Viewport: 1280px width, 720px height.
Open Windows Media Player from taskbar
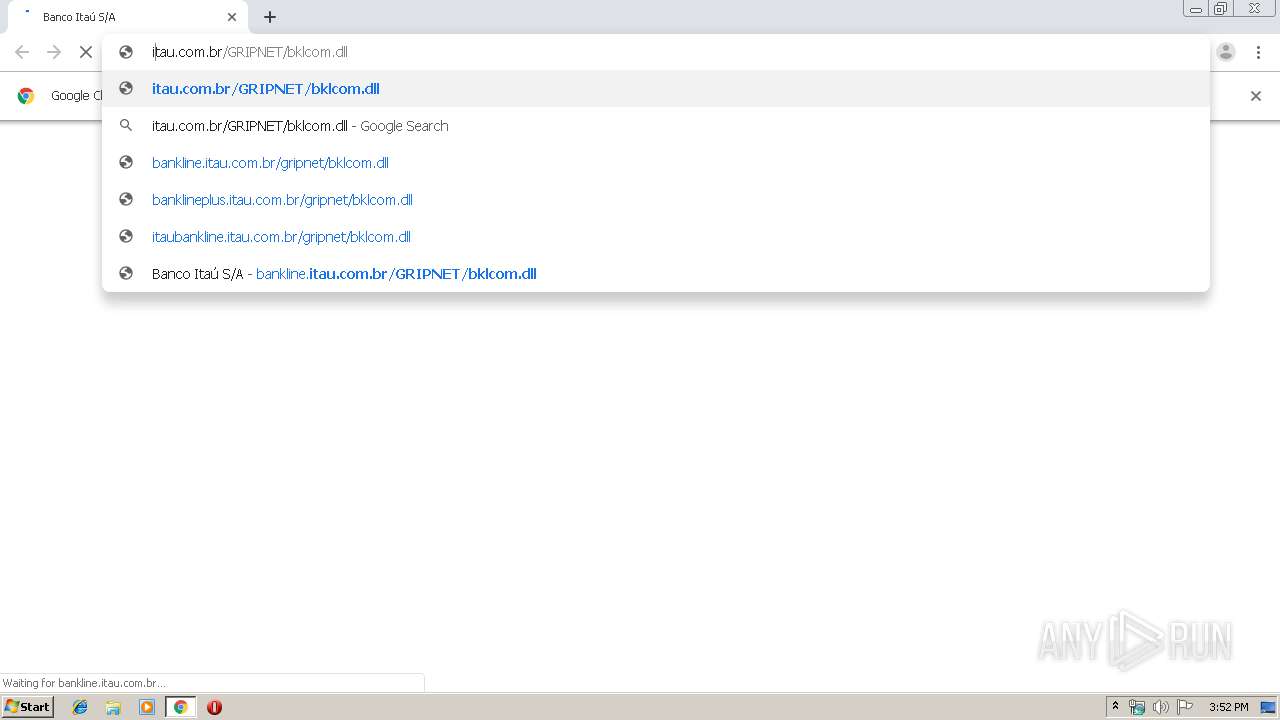(147, 707)
